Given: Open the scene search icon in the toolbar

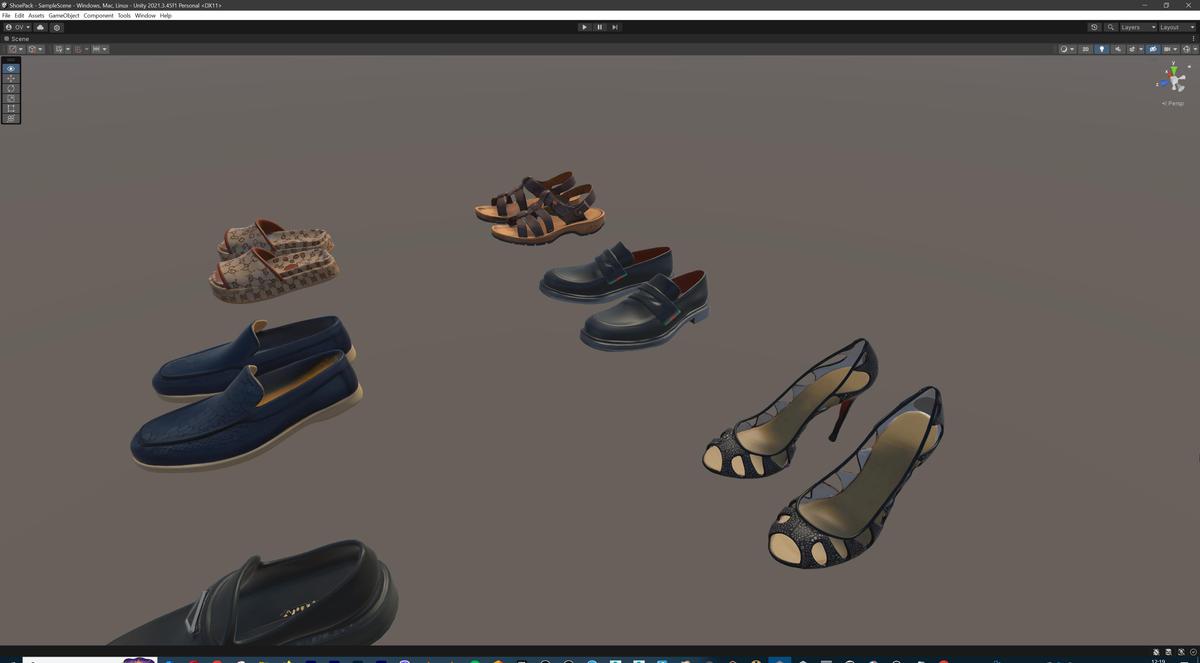Looking at the screenshot, I should click(x=1111, y=27).
